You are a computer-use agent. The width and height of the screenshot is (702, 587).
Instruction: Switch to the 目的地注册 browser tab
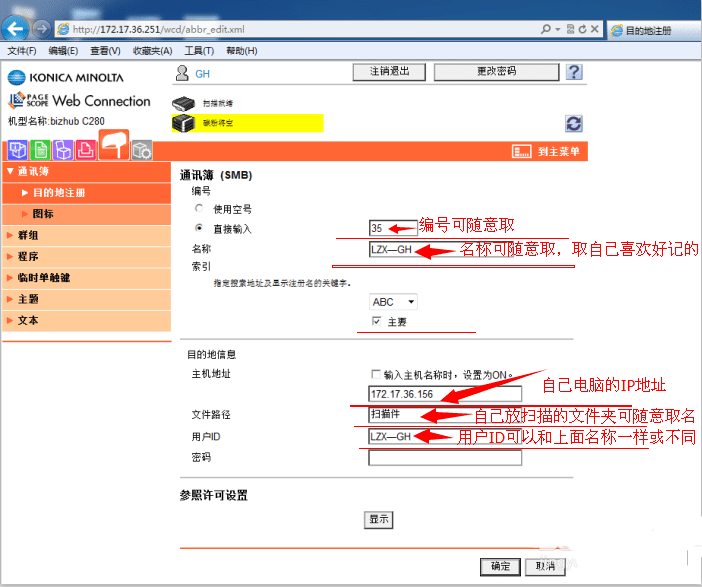point(654,30)
